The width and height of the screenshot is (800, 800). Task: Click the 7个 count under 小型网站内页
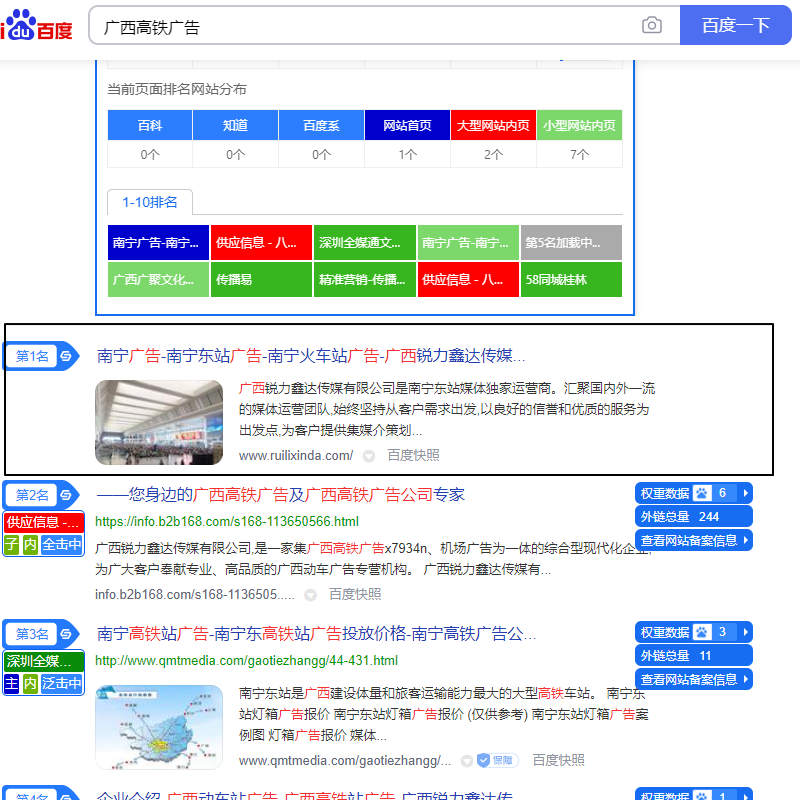(x=579, y=154)
